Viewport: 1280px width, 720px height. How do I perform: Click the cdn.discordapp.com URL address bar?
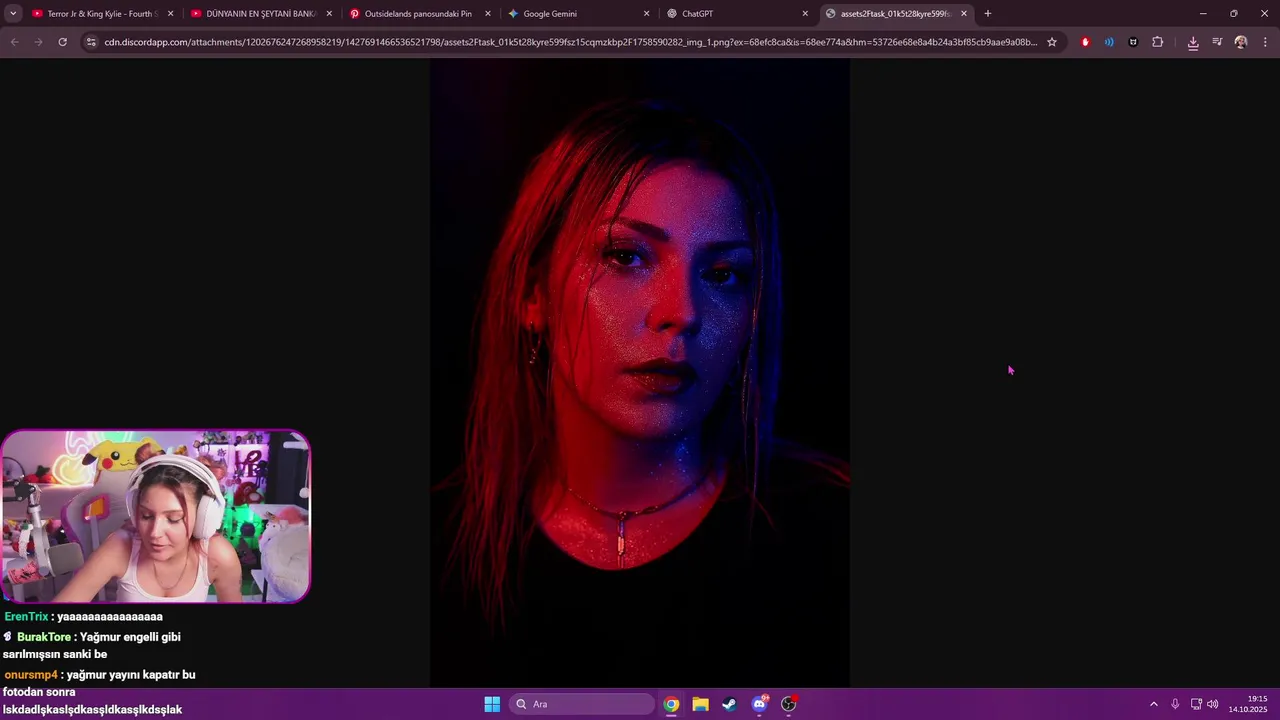570,42
